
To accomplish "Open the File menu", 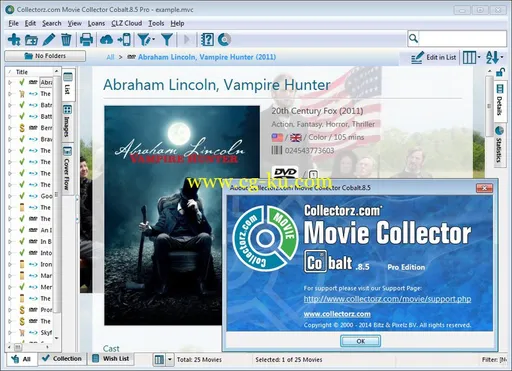I will coord(13,23).
